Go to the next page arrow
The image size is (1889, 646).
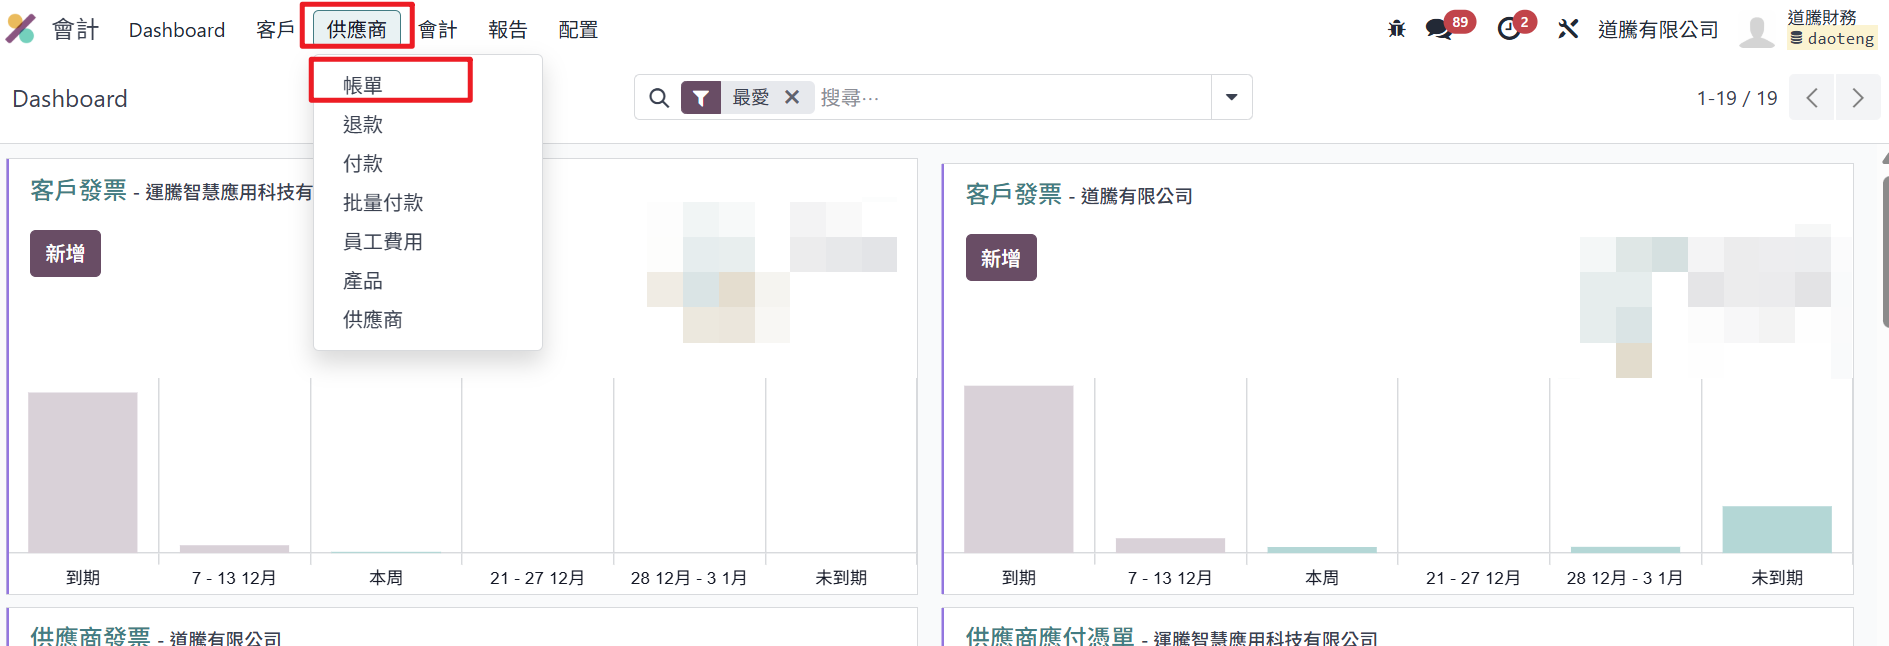click(x=1857, y=98)
